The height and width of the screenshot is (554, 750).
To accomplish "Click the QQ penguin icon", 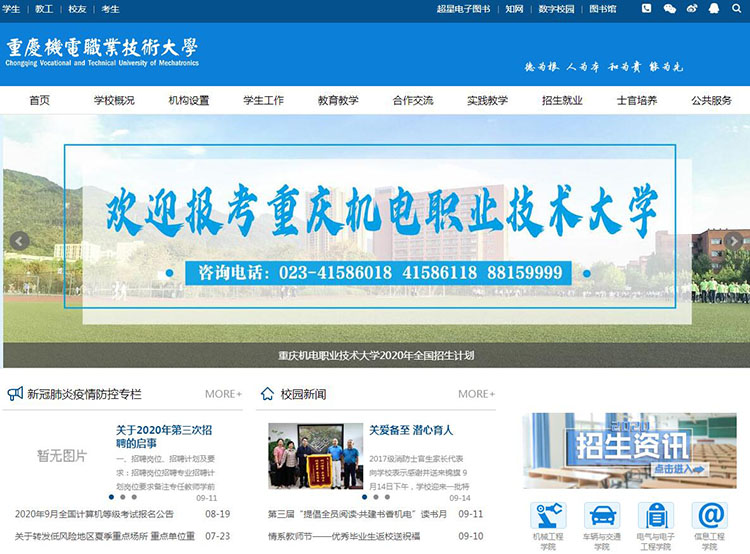I will 714,8.
